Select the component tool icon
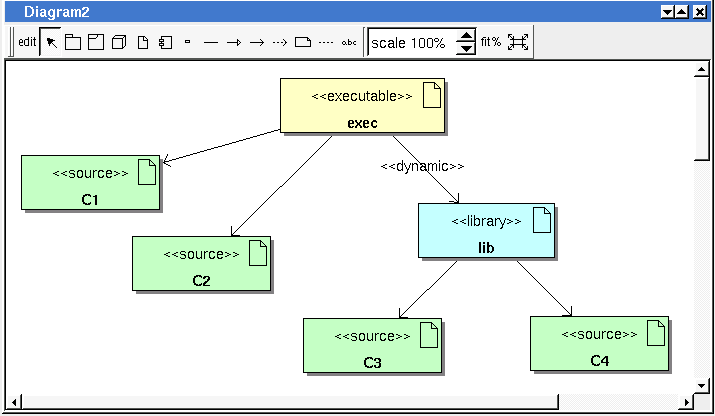The image size is (715, 416). [165, 42]
